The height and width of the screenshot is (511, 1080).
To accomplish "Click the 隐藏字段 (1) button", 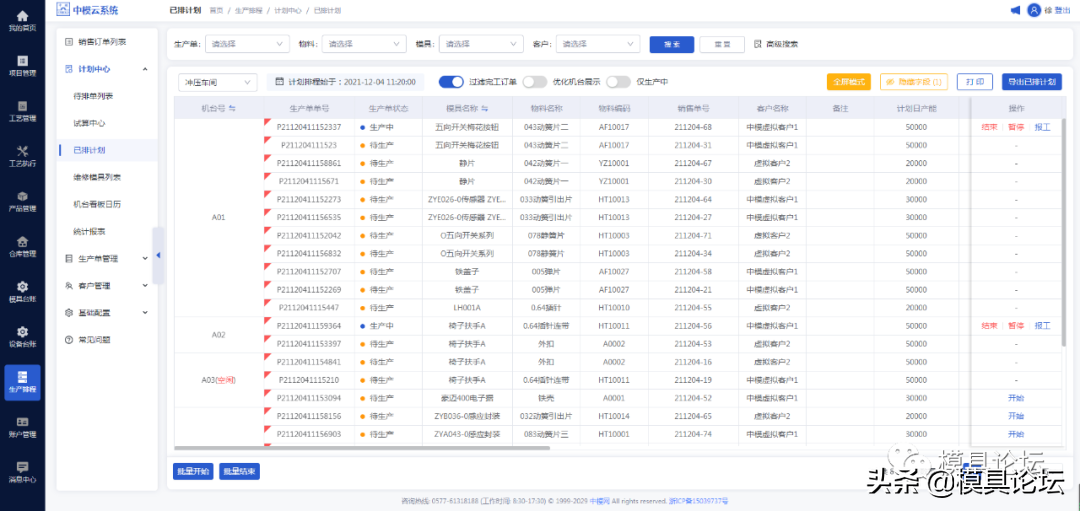I will click(x=914, y=82).
